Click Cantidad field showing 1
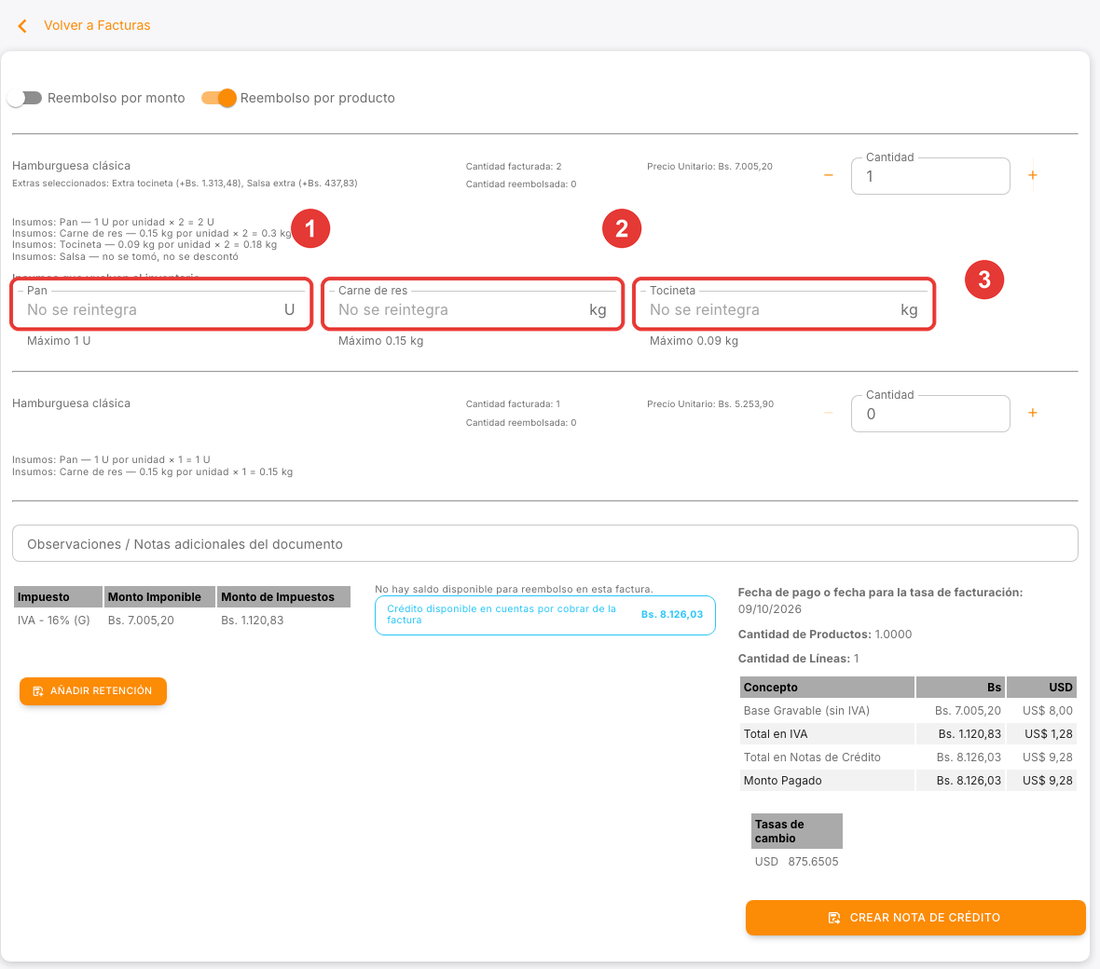The width and height of the screenshot is (1100, 969). point(930,176)
